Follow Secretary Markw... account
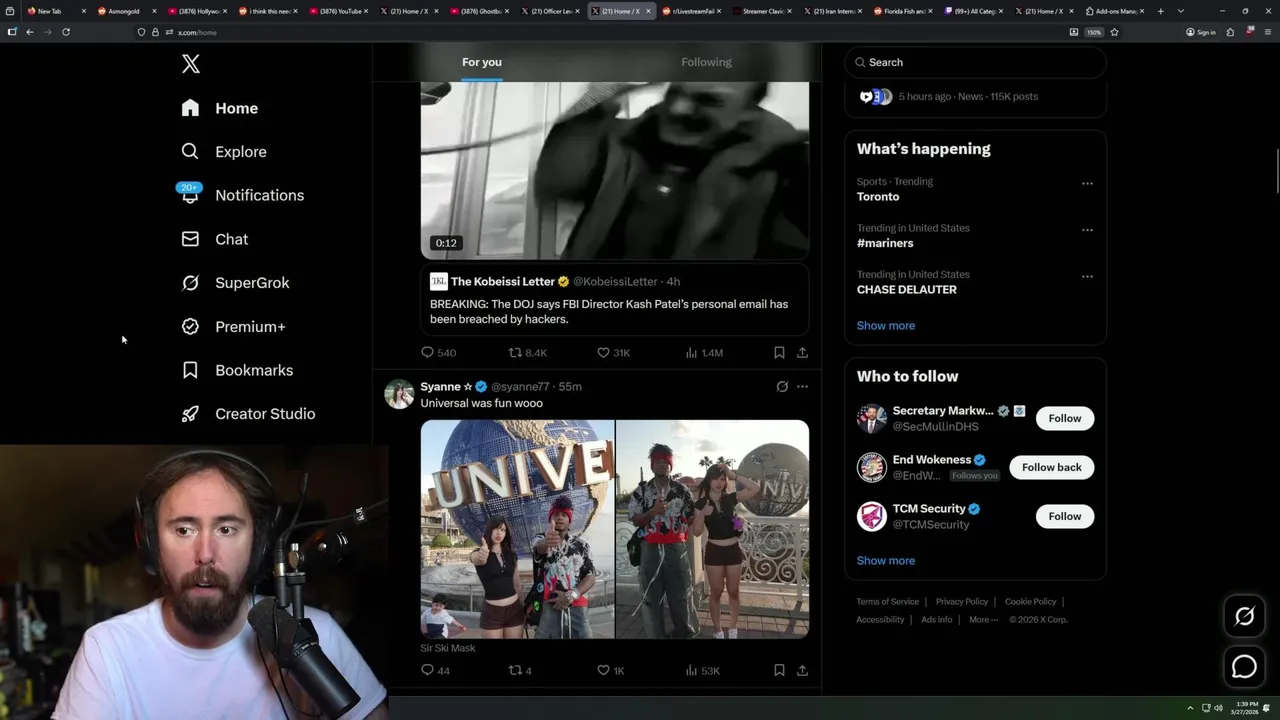 (x=1065, y=418)
